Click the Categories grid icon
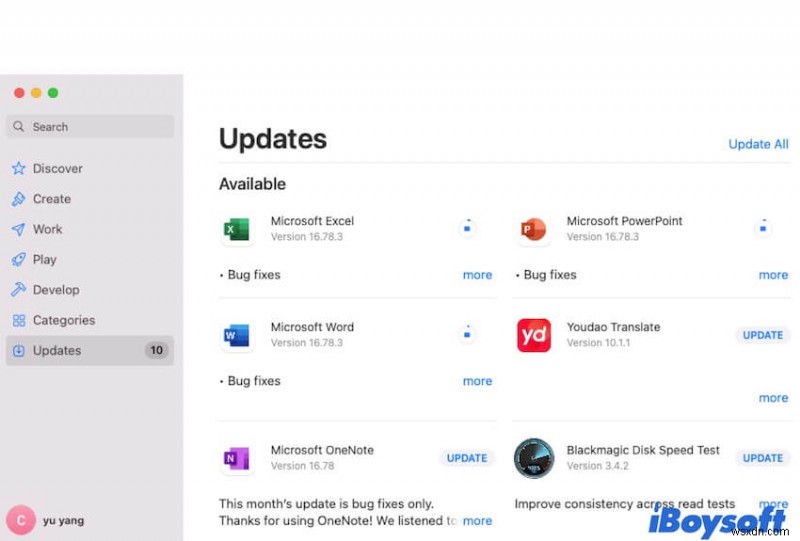Screen dimensions: 800x541 pyautogui.click(x=19, y=321)
